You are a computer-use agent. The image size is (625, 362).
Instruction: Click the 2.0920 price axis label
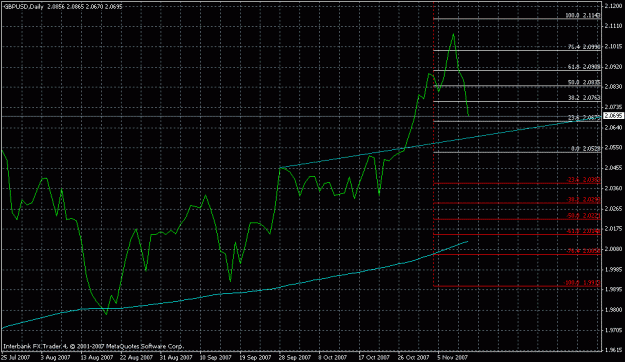pos(613,67)
